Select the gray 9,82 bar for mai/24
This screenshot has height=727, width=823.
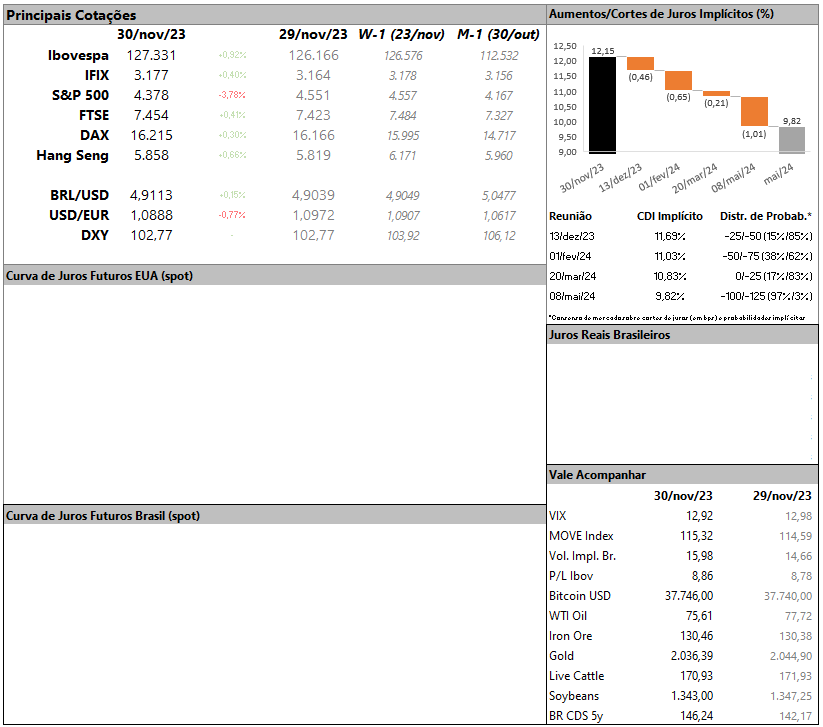coord(792,140)
